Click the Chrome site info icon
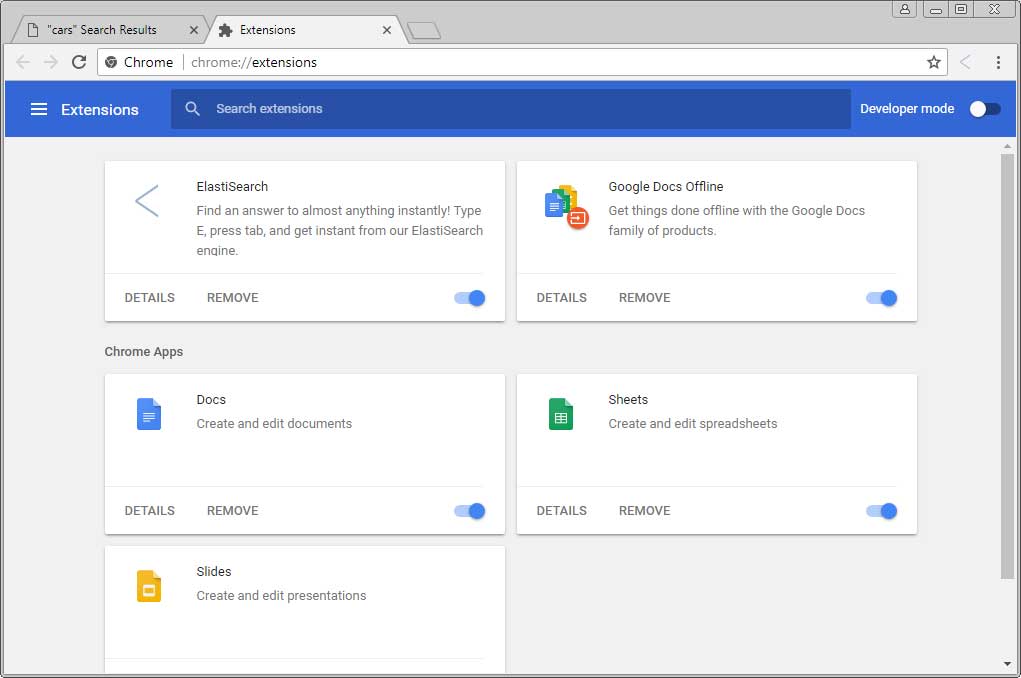1021x678 pixels. 111,62
